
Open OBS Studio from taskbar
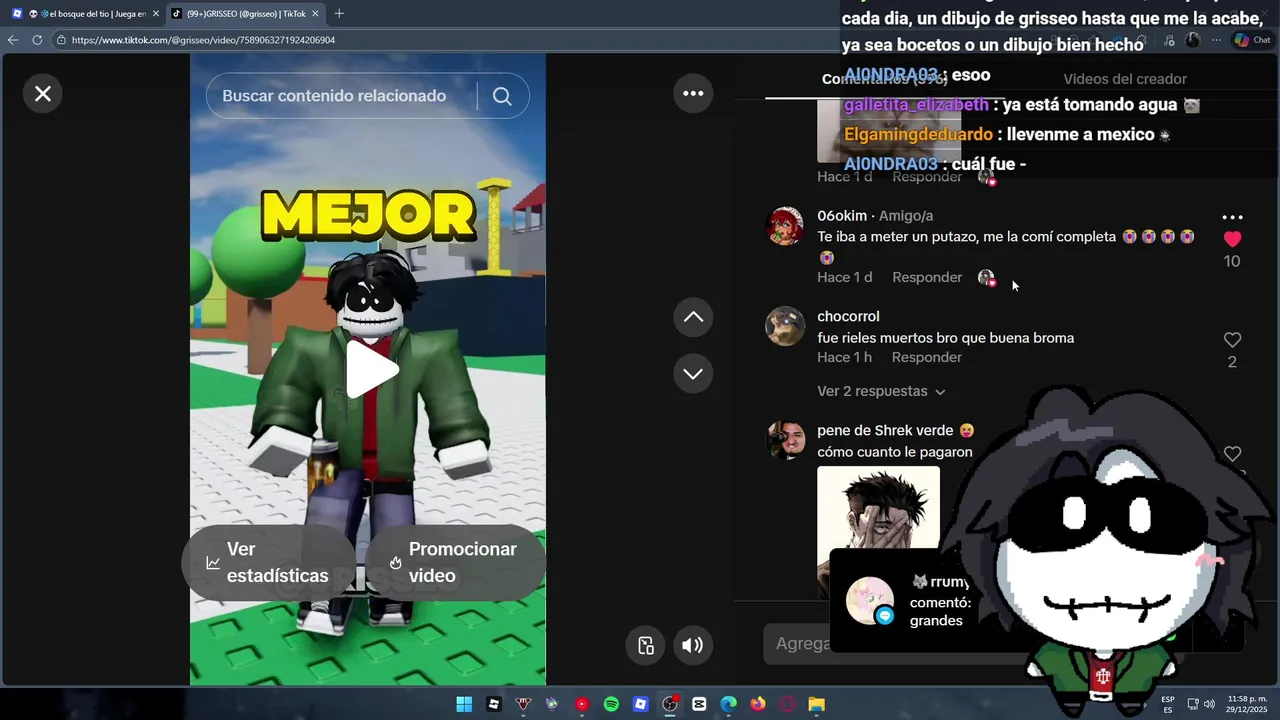[670, 704]
